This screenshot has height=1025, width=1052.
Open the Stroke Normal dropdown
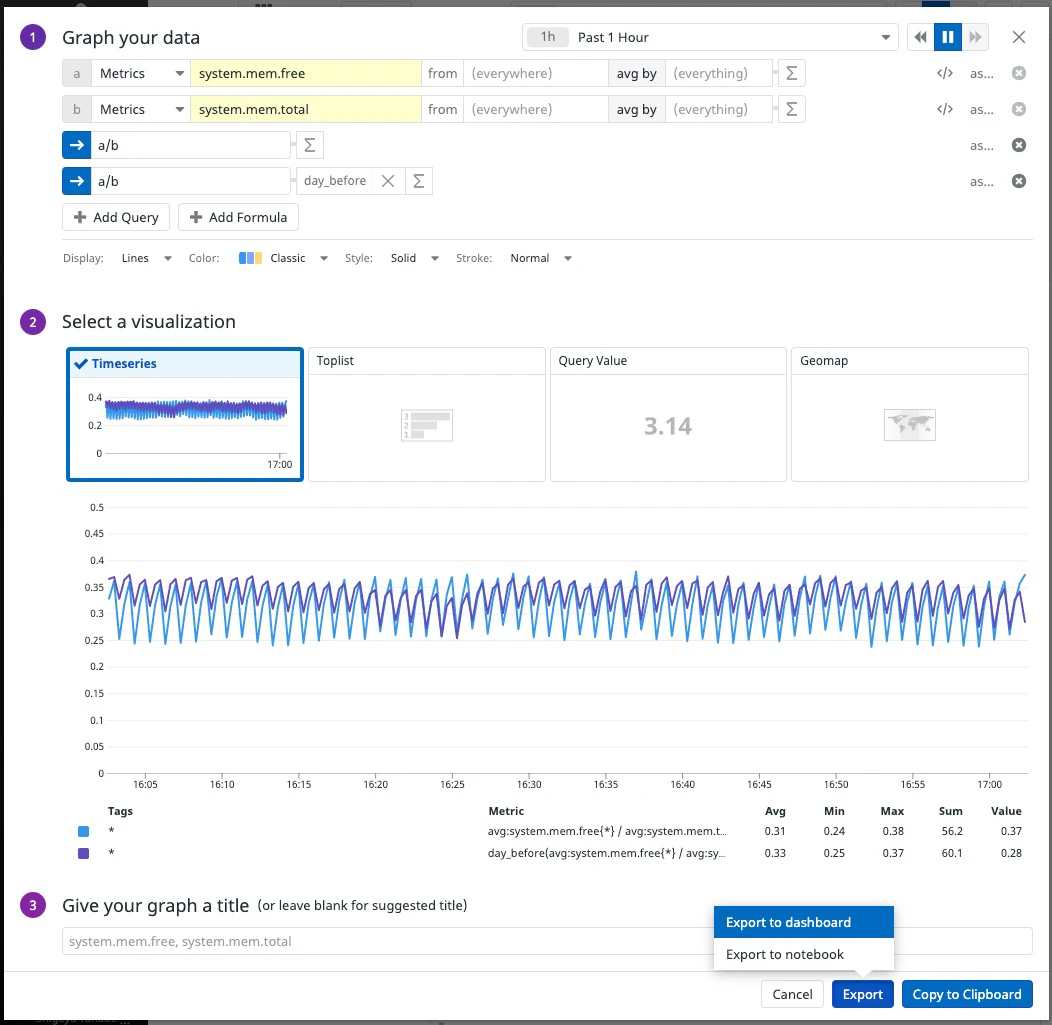(x=540, y=258)
